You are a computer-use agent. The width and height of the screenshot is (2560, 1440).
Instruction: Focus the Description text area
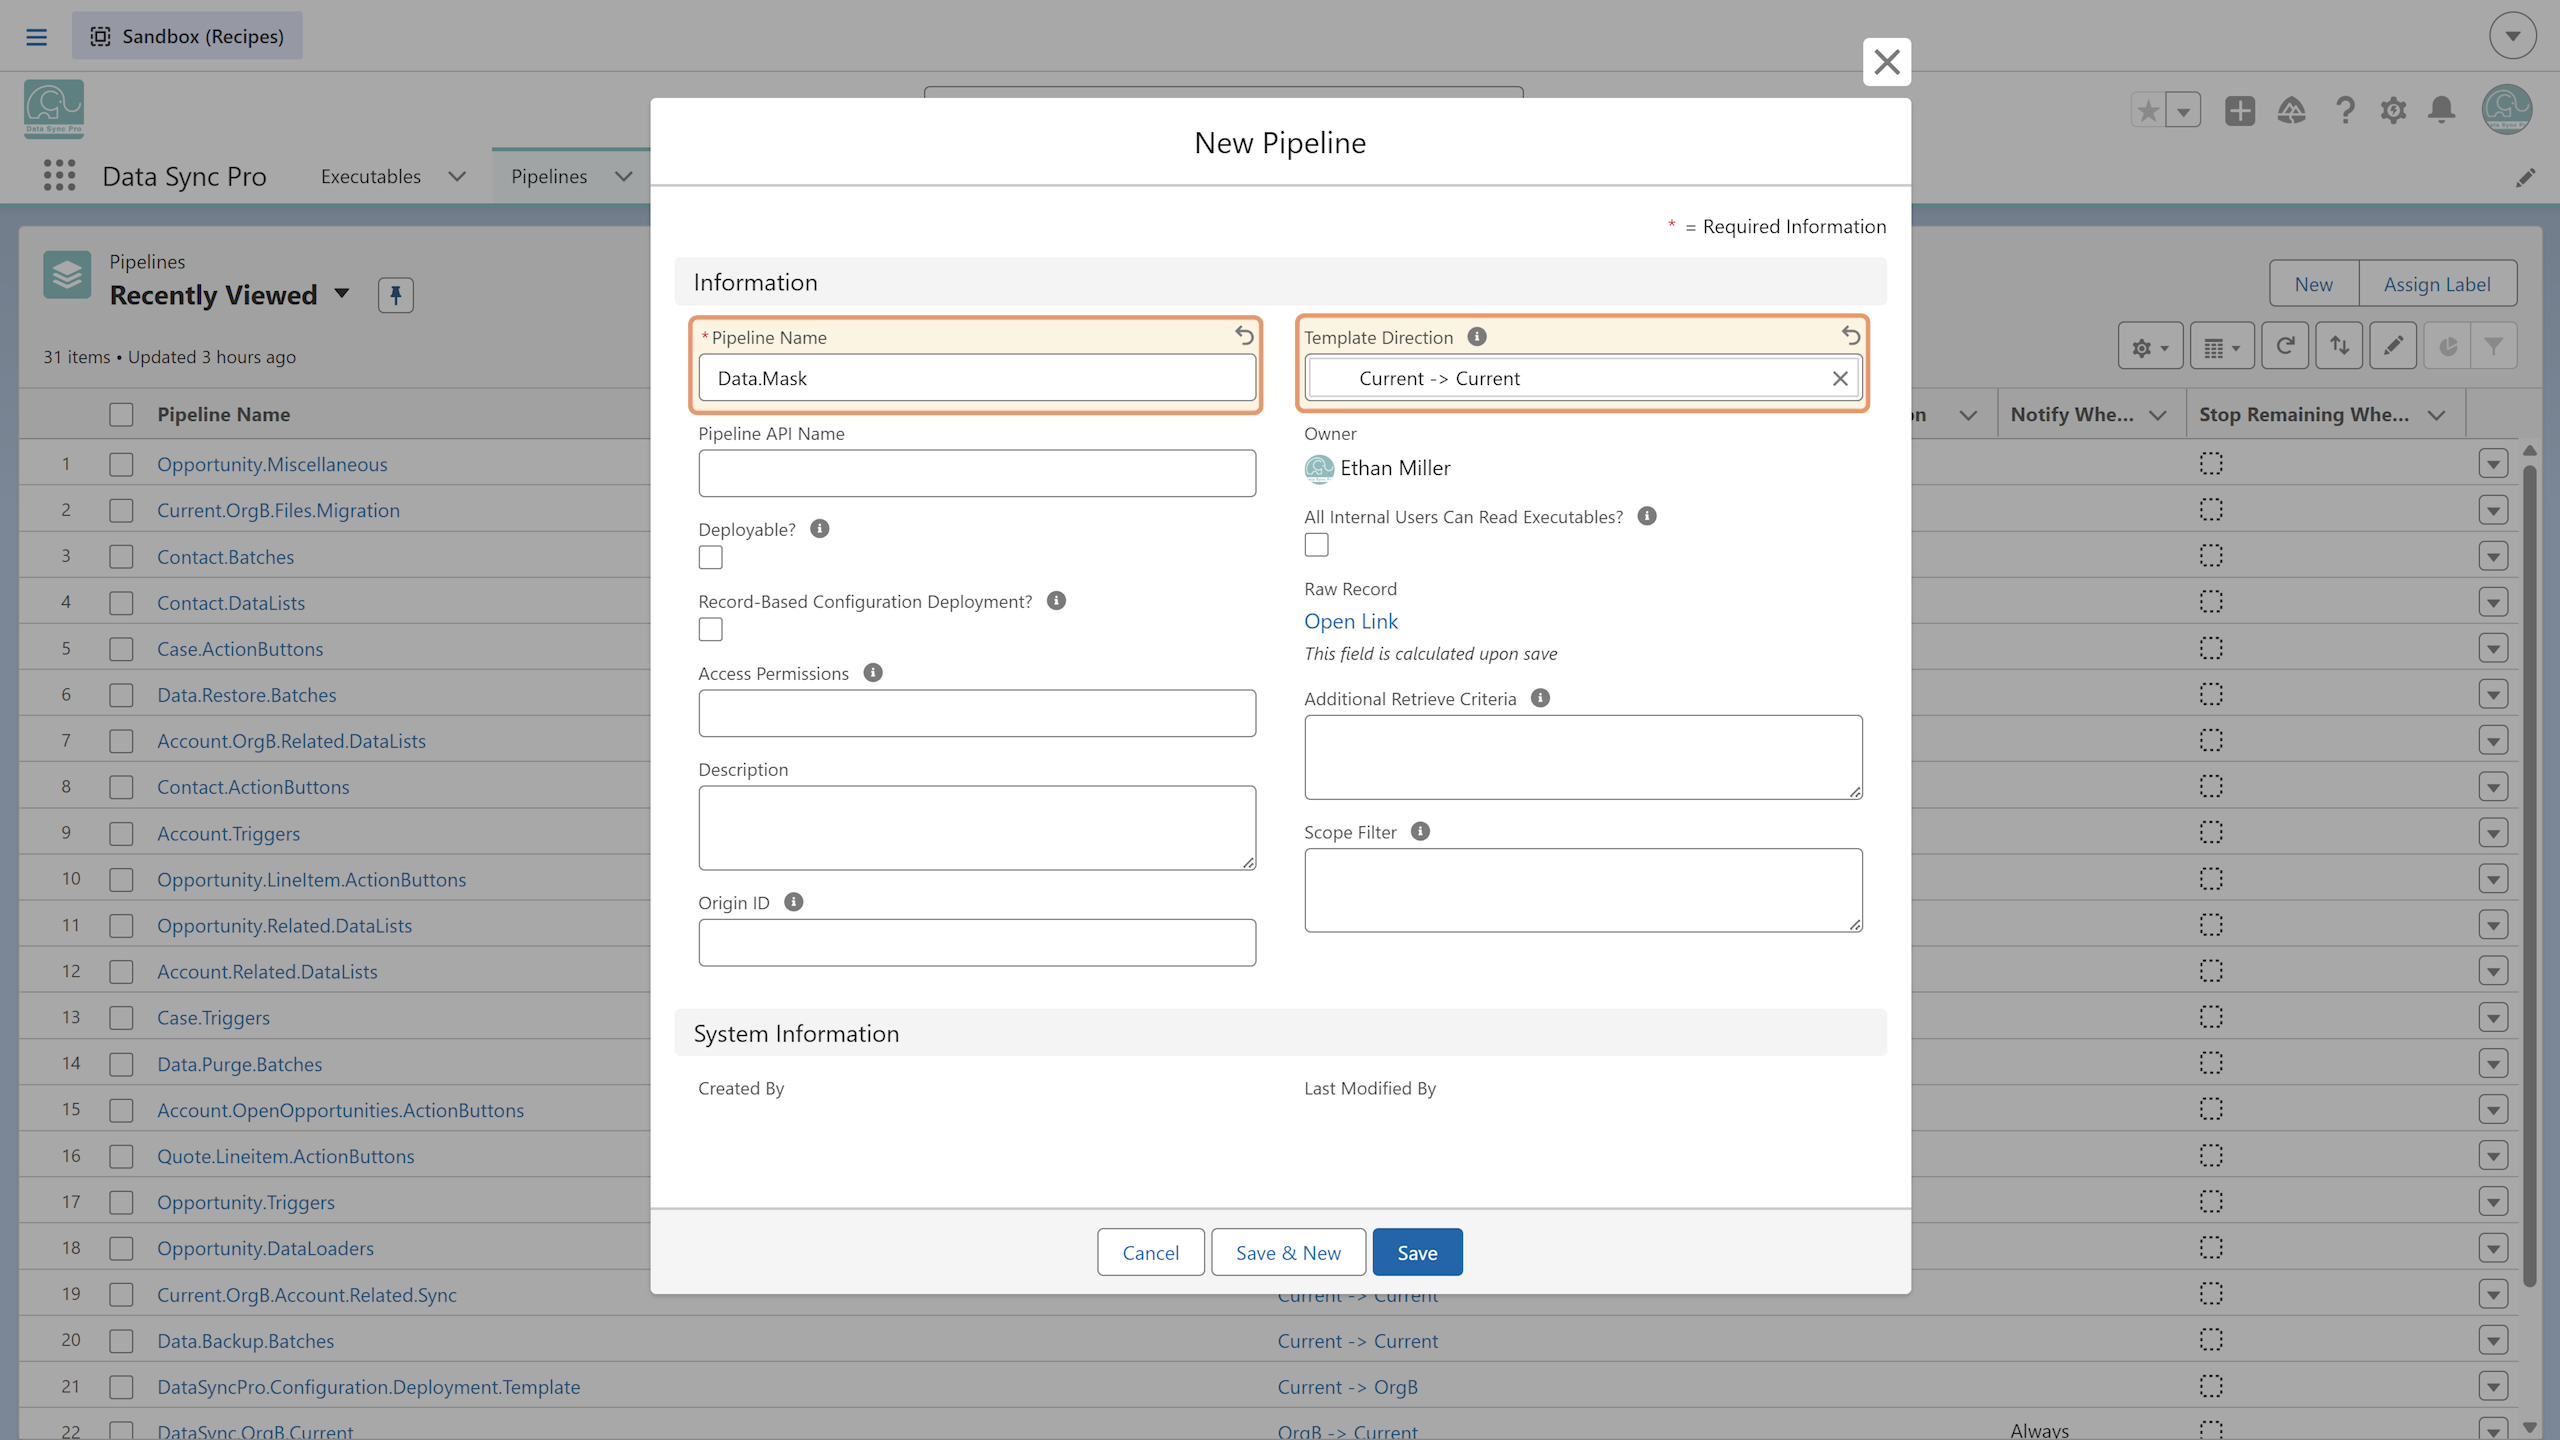pyautogui.click(x=977, y=827)
